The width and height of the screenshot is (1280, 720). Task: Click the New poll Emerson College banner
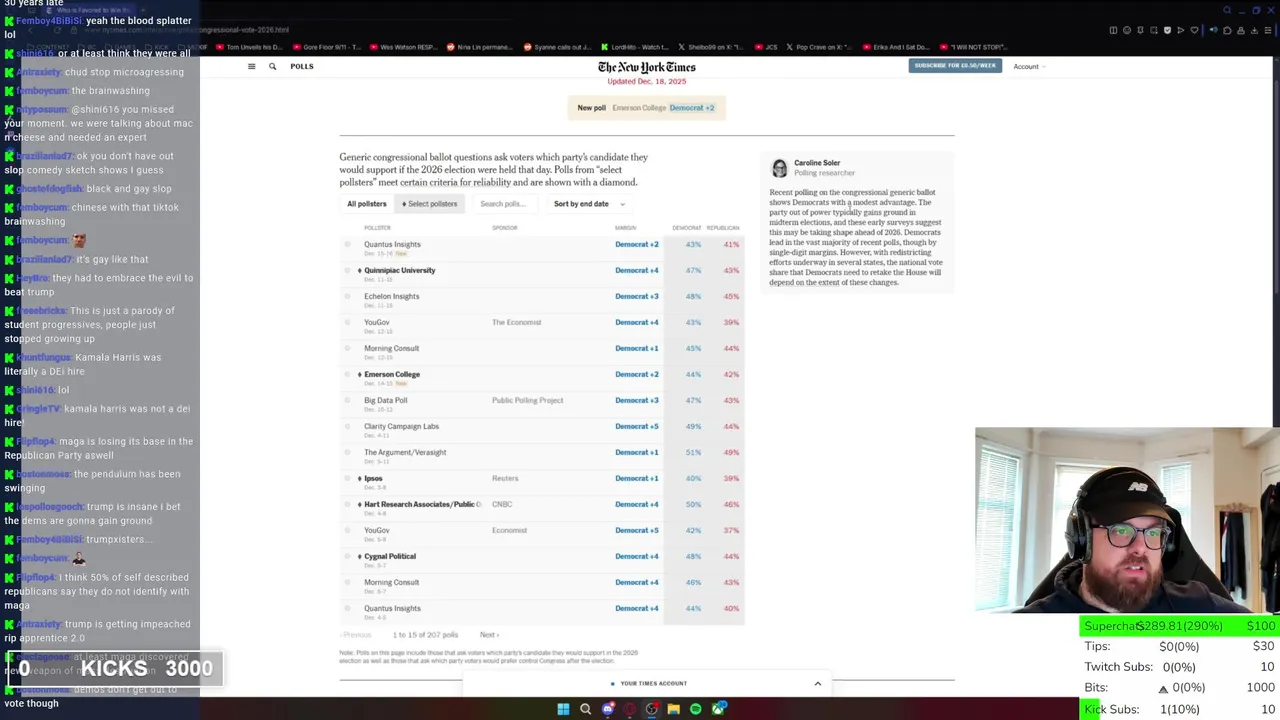pos(646,108)
